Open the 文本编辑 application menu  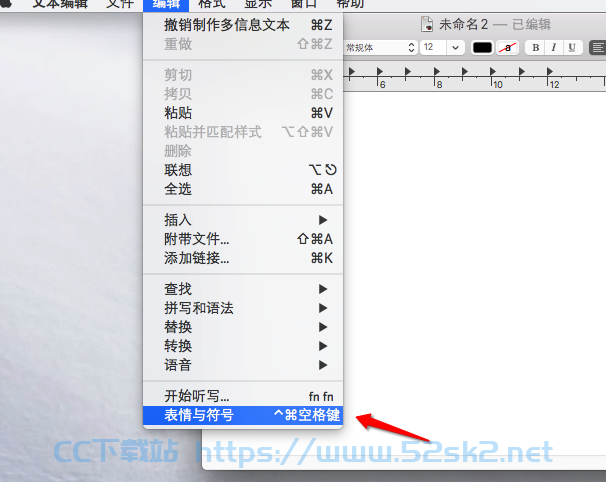60,4
